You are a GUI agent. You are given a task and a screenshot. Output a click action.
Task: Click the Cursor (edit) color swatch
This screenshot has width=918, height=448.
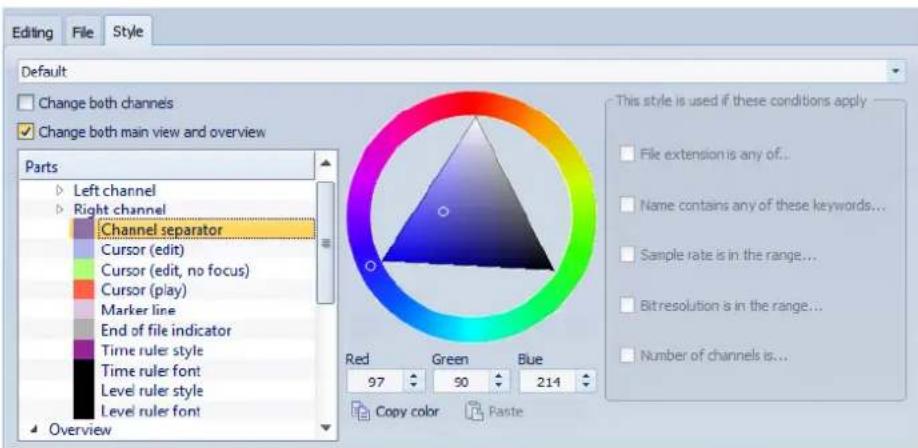pyautogui.click(x=84, y=249)
